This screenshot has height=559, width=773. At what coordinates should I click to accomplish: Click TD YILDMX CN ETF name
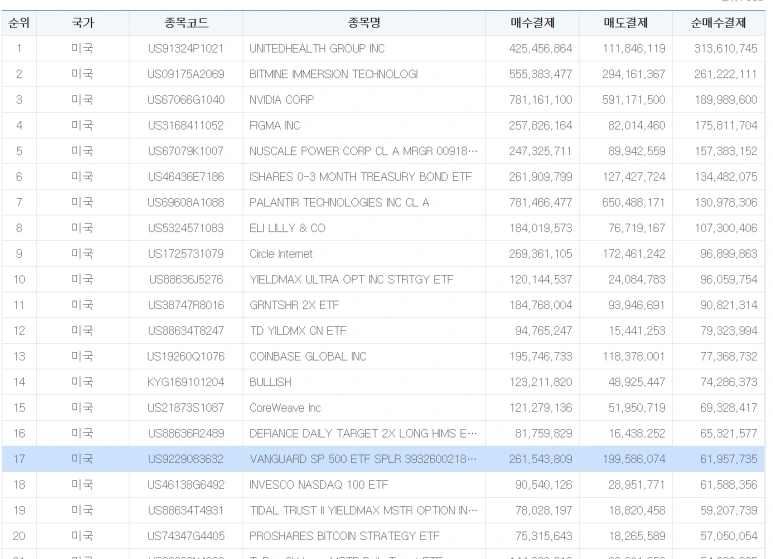[x=298, y=331]
